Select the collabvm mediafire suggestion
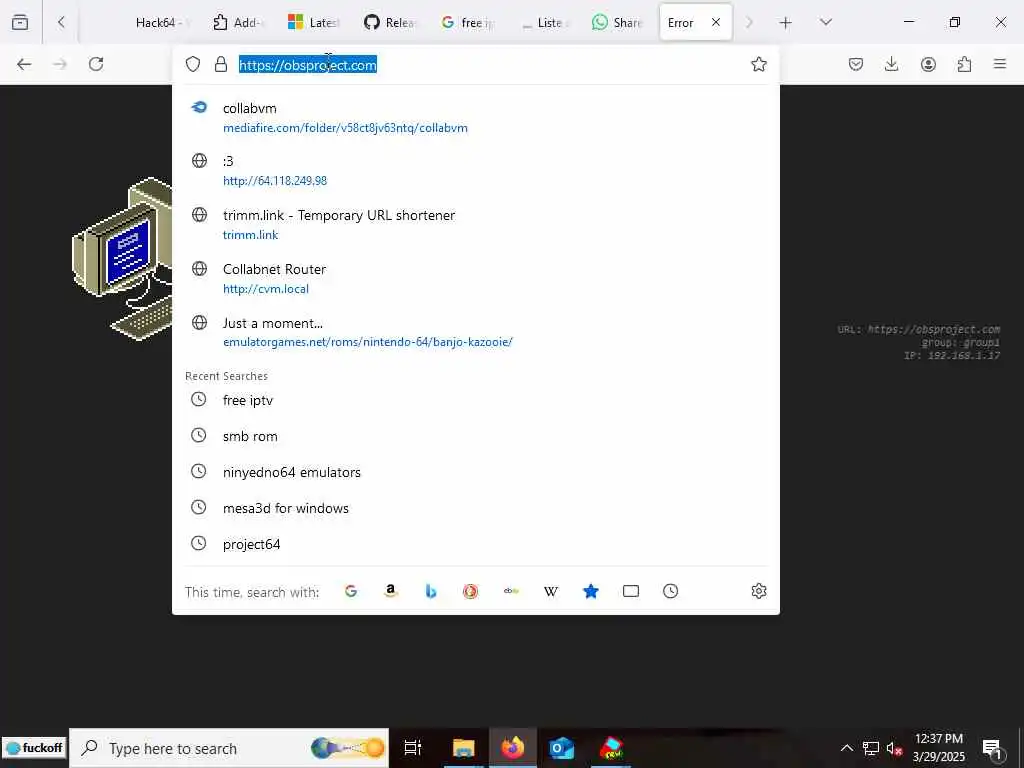The height and width of the screenshot is (768, 1024). [475, 118]
